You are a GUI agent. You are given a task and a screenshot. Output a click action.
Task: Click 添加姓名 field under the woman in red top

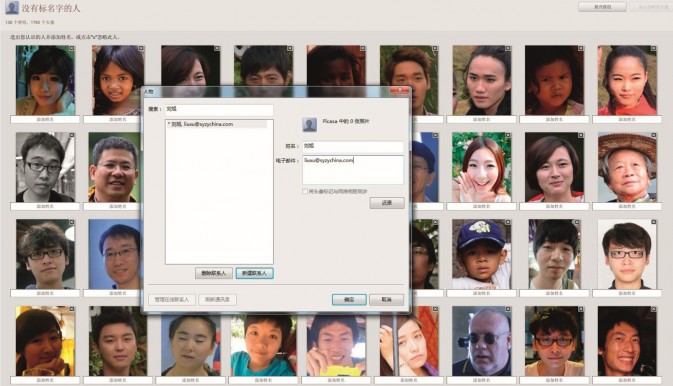pyautogui.click(x=627, y=120)
